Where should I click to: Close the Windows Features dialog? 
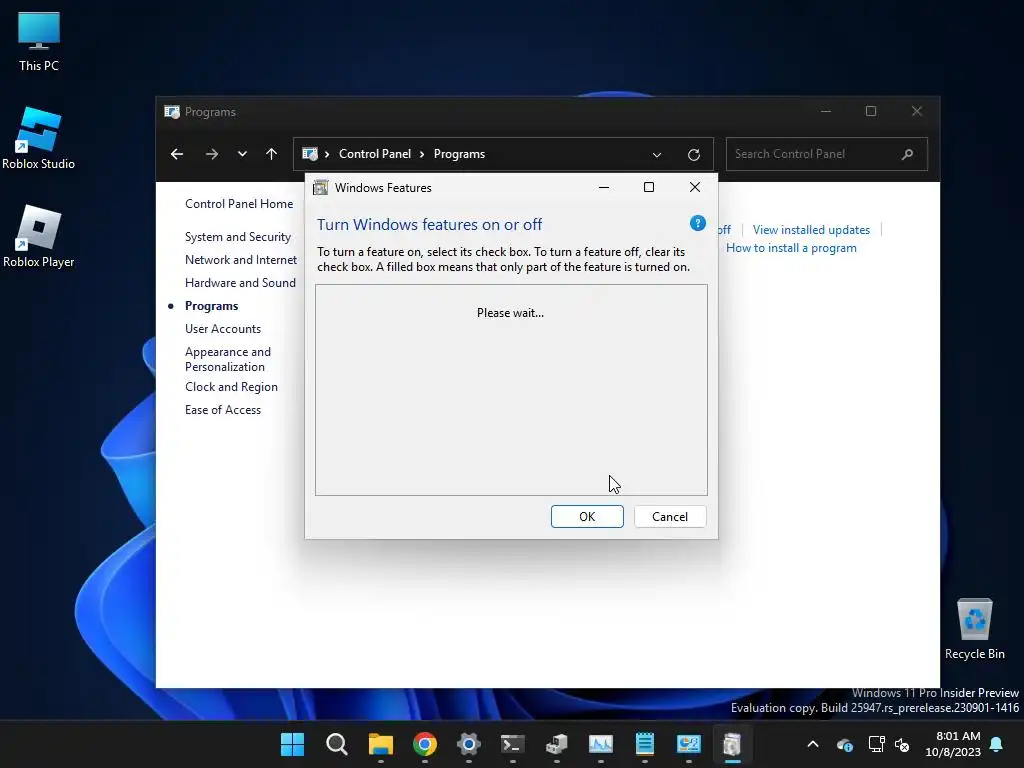click(695, 187)
